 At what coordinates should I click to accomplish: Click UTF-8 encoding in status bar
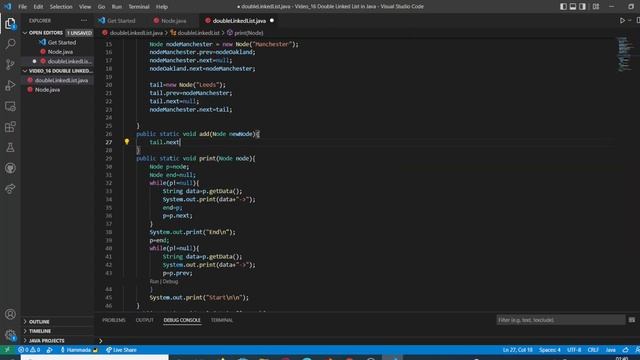(574, 350)
